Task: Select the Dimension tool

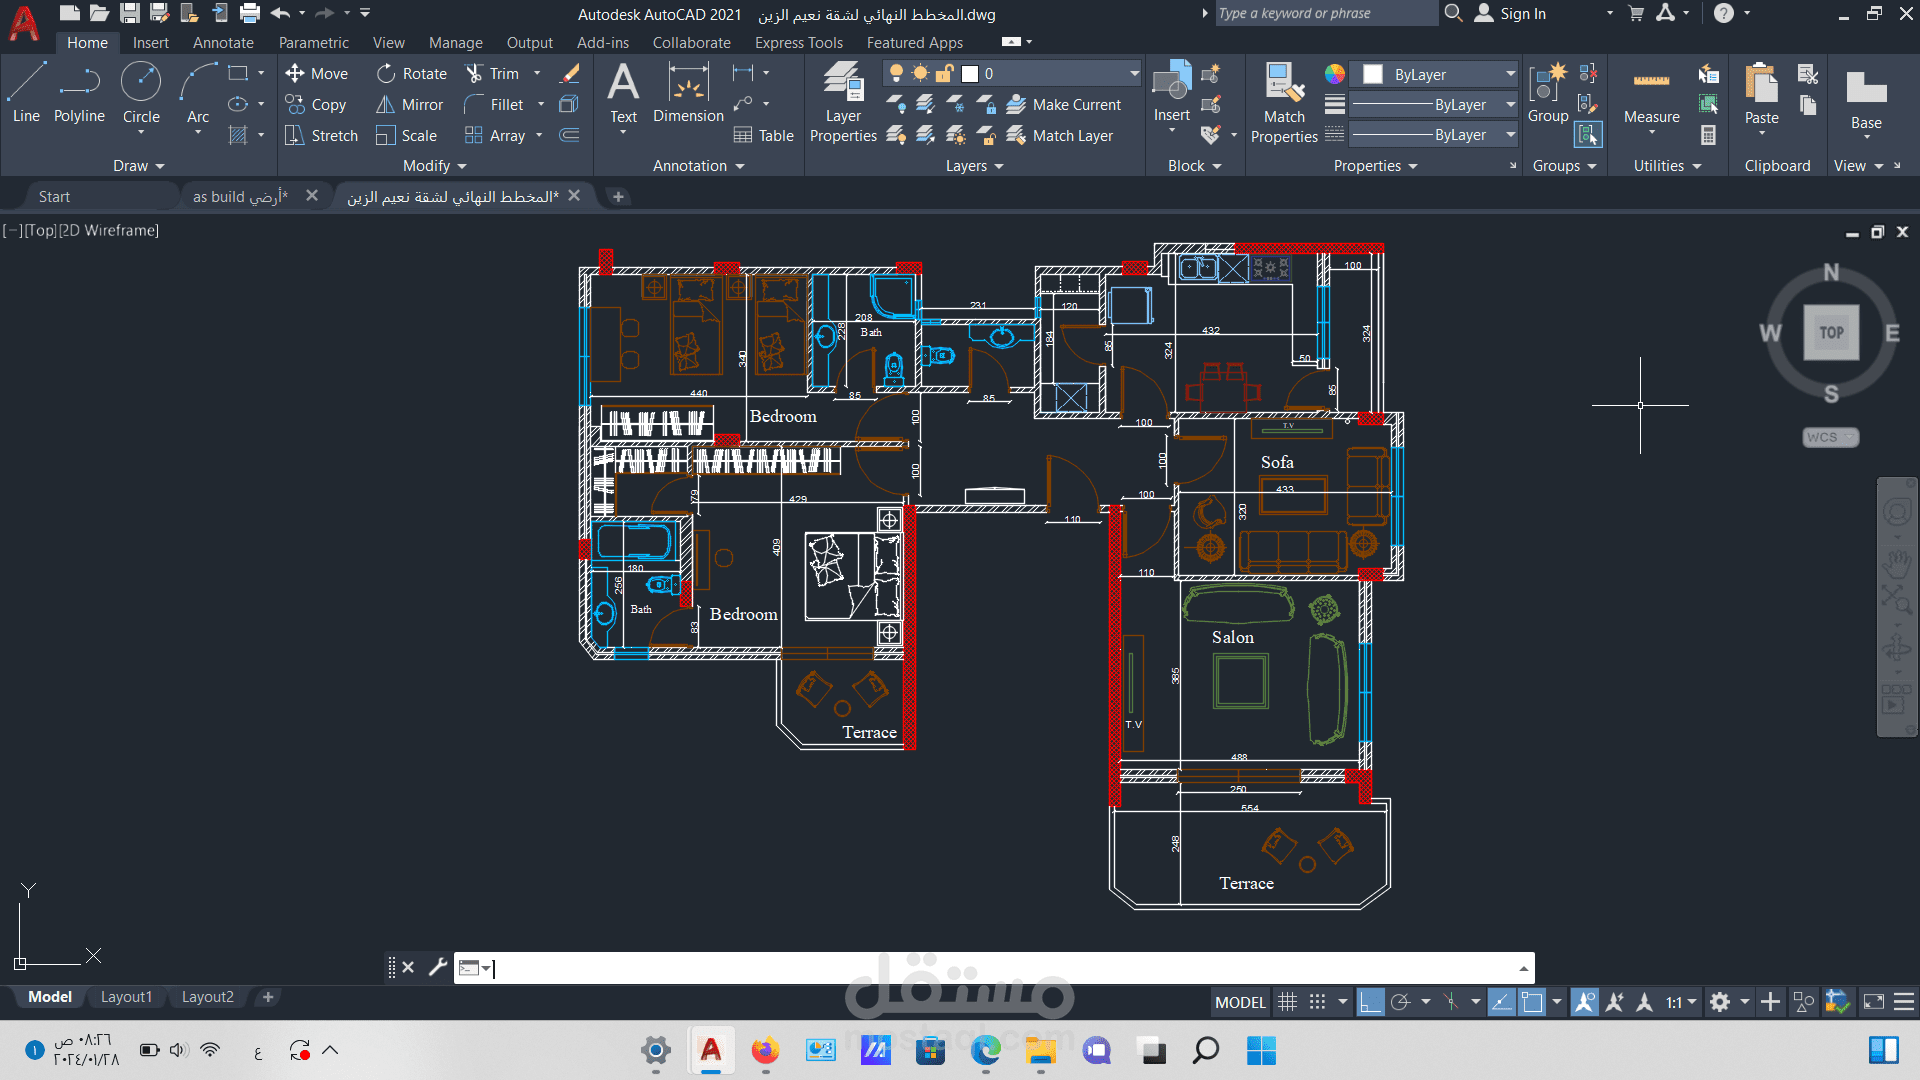Action: 688,92
